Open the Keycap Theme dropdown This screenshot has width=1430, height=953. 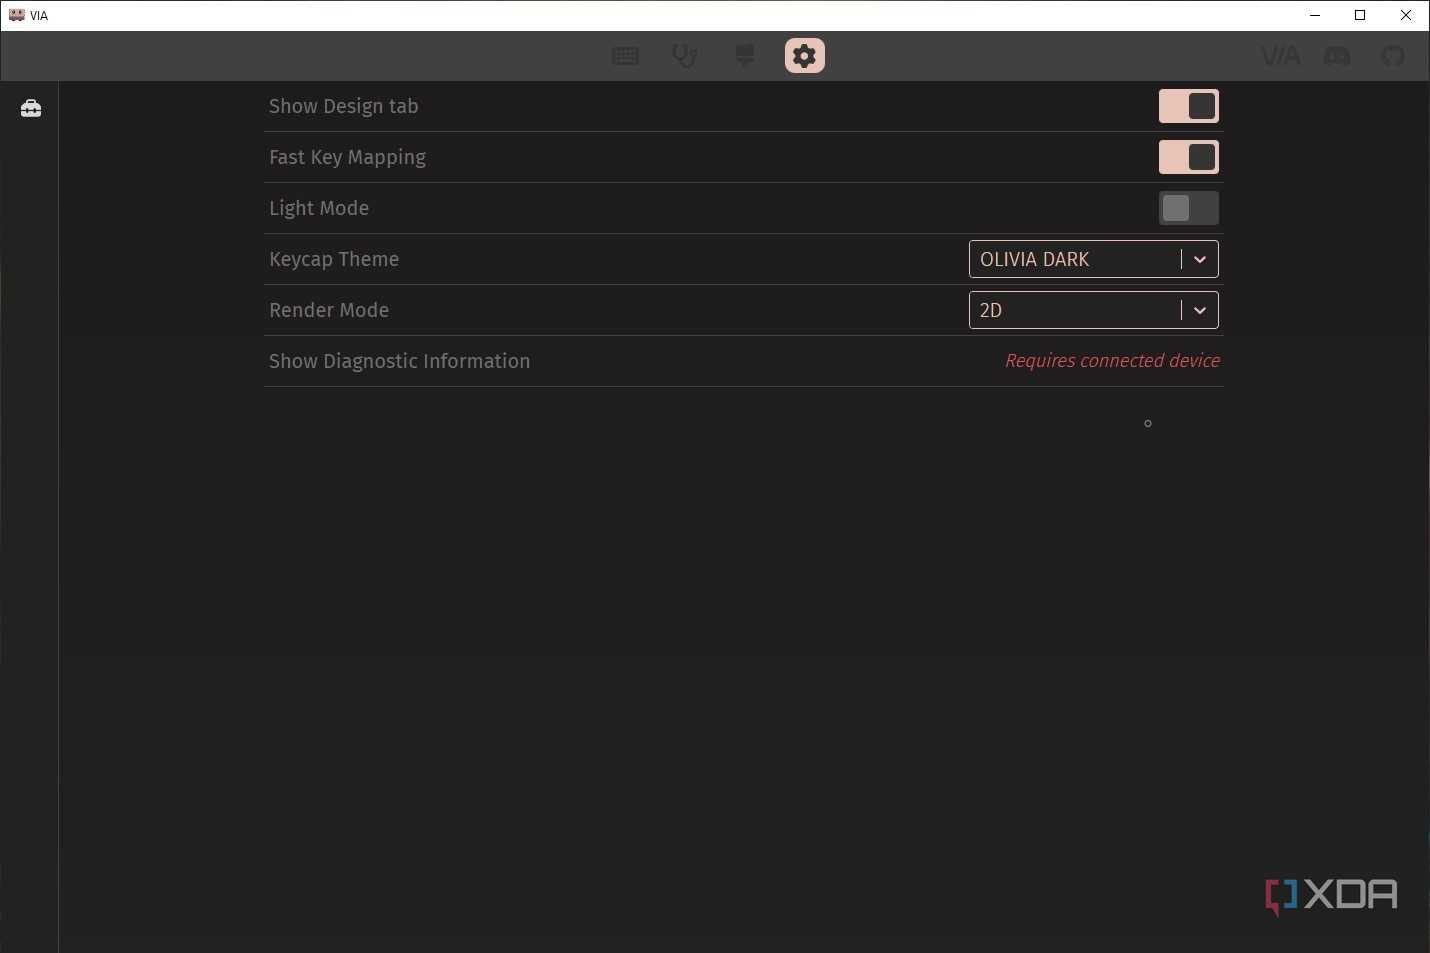pyautogui.click(x=1094, y=259)
